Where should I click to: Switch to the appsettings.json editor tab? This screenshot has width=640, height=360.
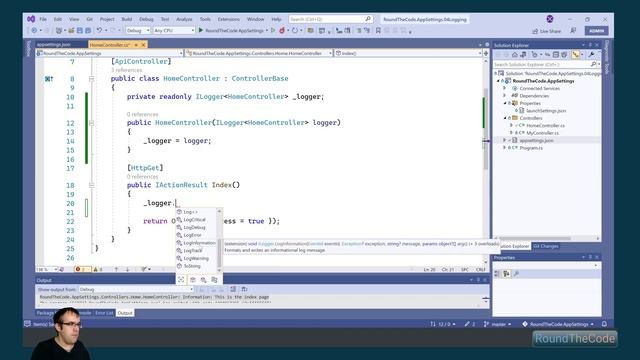click(x=53, y=44)
